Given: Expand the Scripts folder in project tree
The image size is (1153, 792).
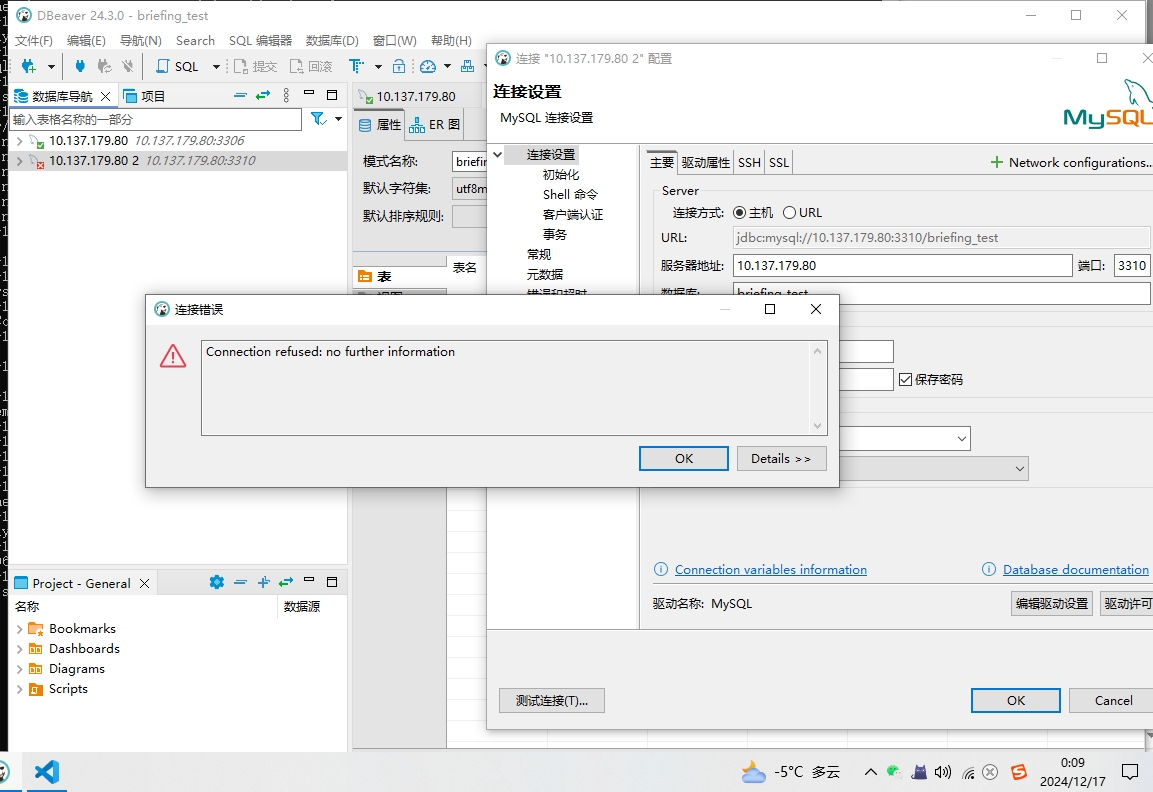Looking at the screenshot, I should (x=19, y=689).
